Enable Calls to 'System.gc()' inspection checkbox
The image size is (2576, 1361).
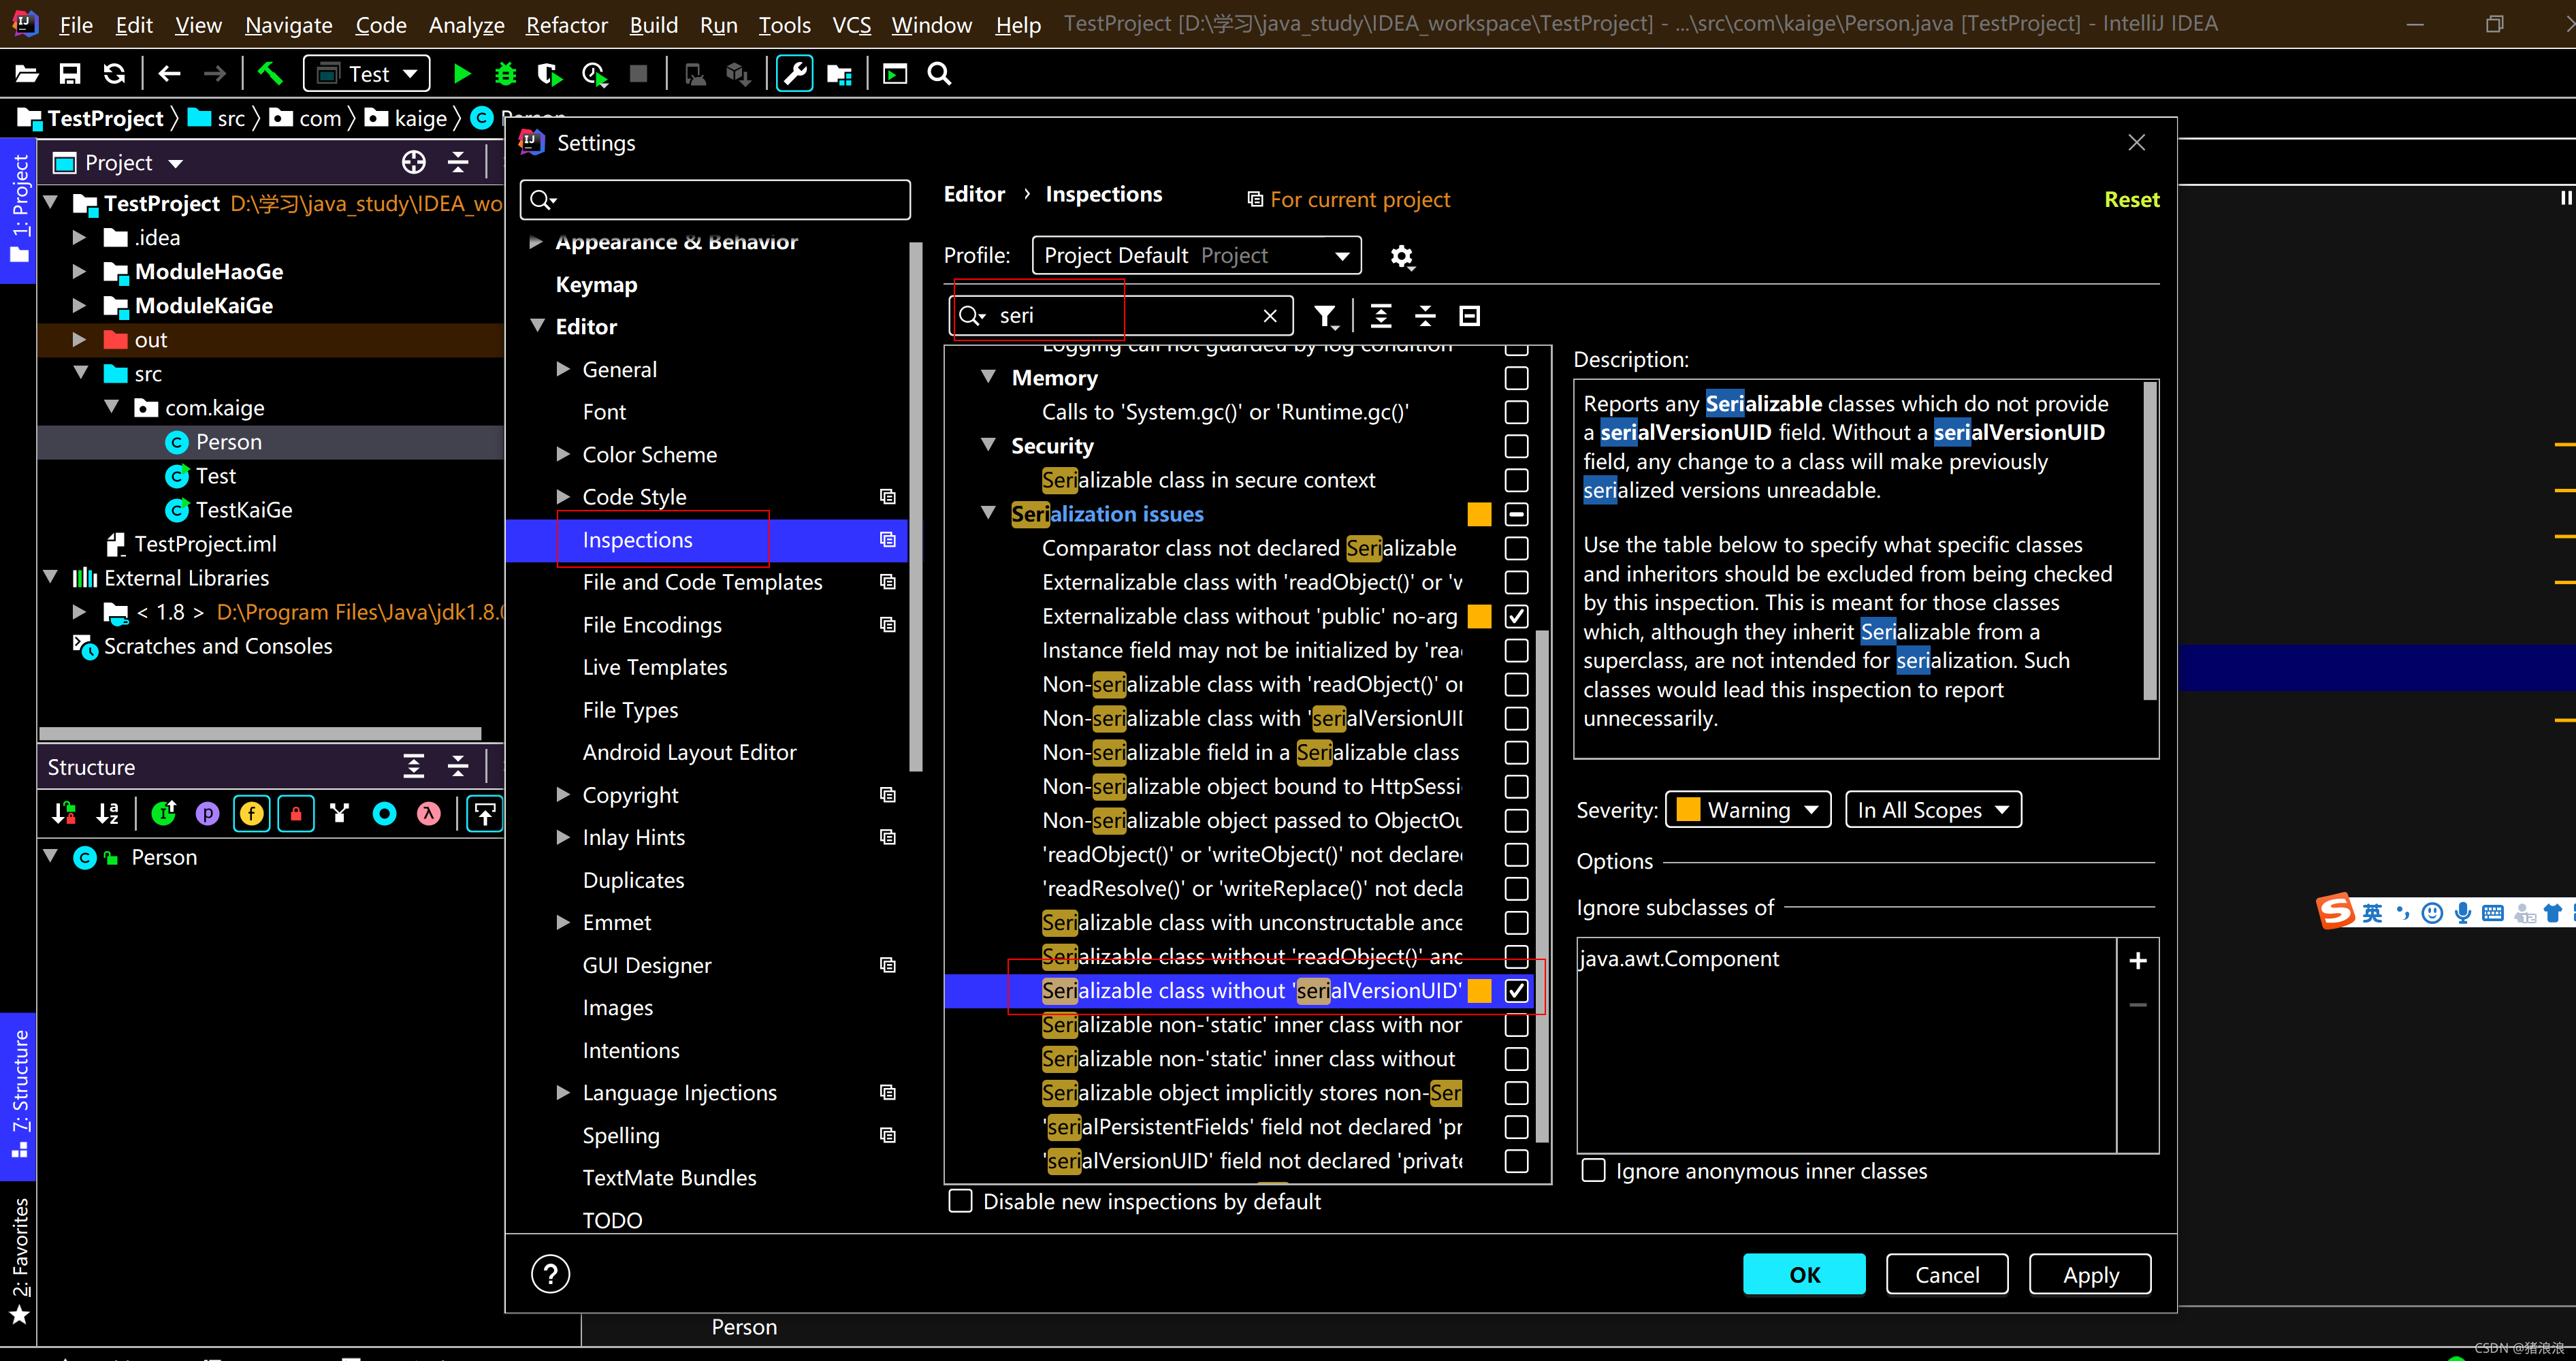1517,412
